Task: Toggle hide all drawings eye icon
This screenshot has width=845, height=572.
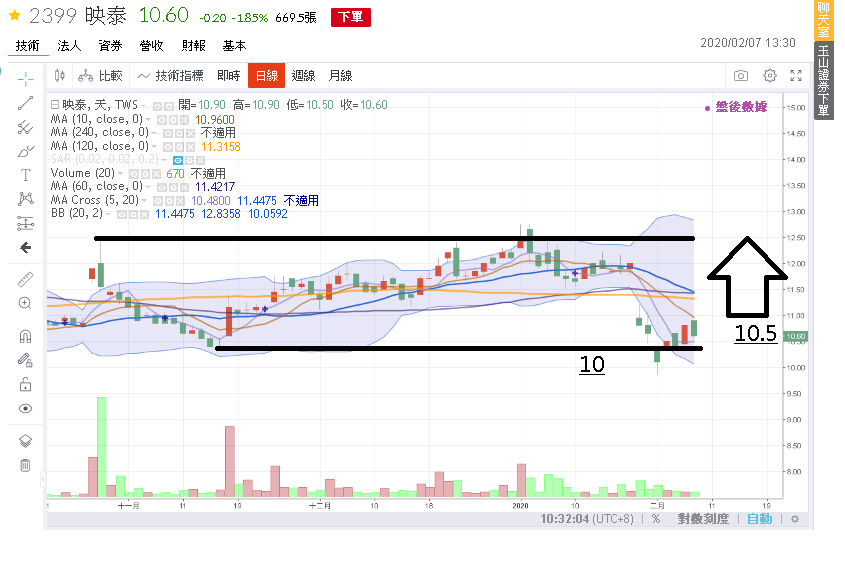Action: pos(25,408)
